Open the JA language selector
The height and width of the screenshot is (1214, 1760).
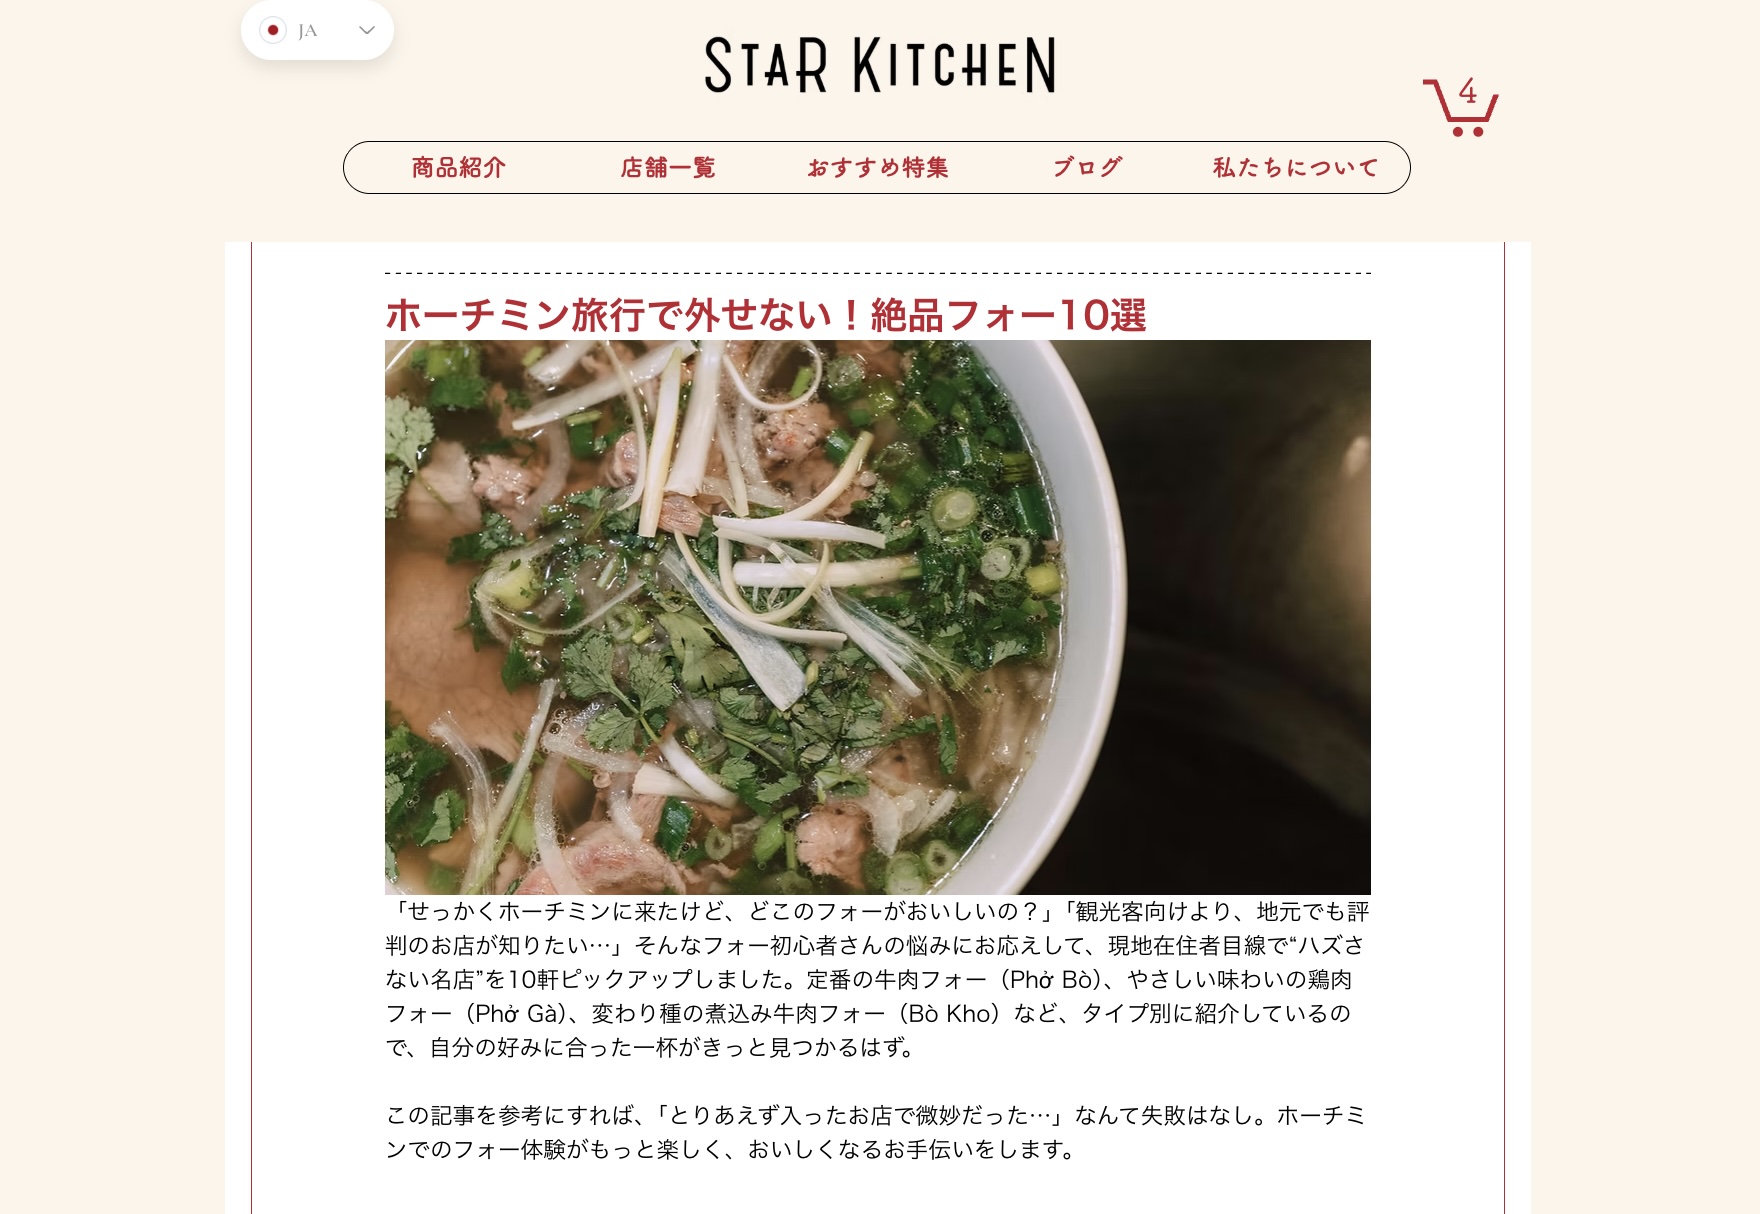tap(317, 30)
